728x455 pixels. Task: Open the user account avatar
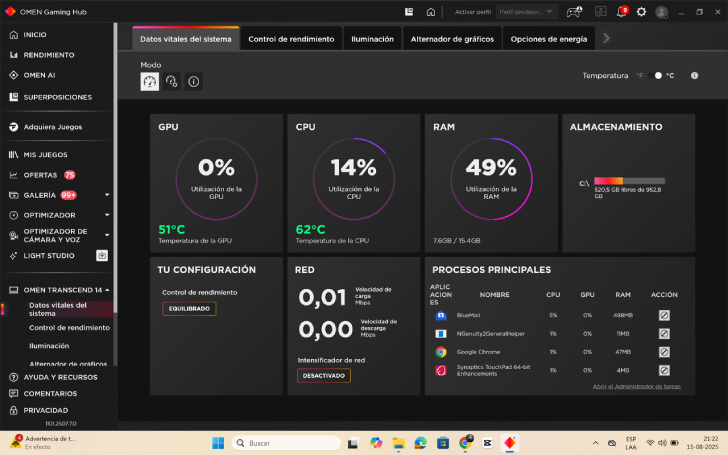(661, 12)
